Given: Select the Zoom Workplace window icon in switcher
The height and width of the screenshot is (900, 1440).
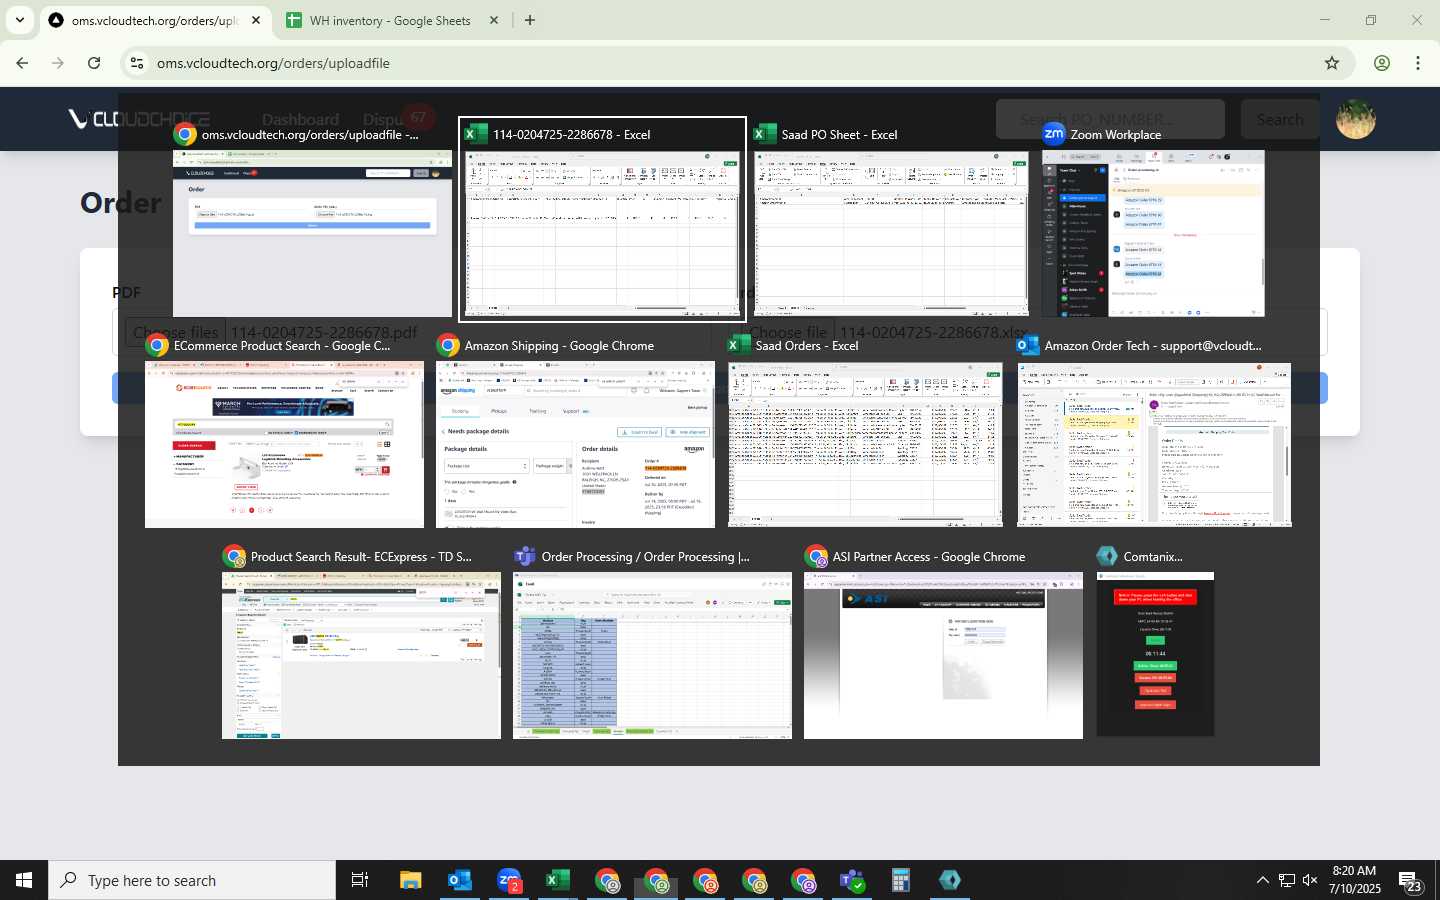Looking at the screenshot, I should pos(1054,134).
